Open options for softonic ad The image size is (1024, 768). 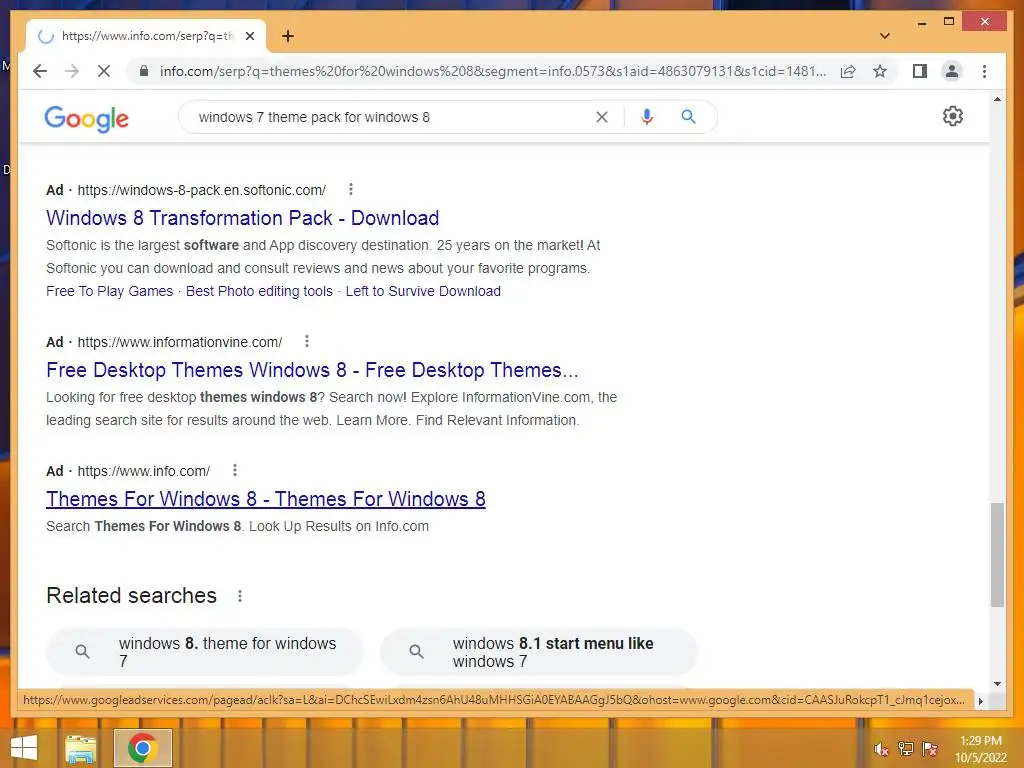351,189
